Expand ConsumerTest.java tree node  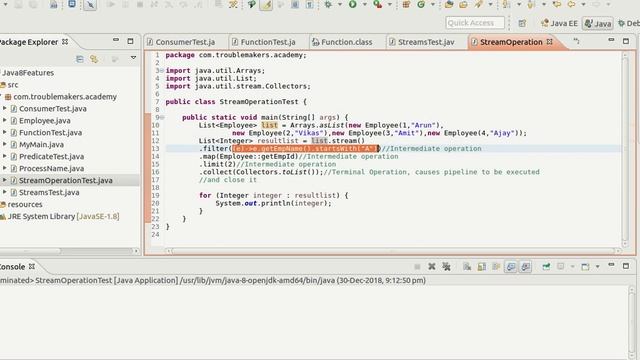pos(4,108)
